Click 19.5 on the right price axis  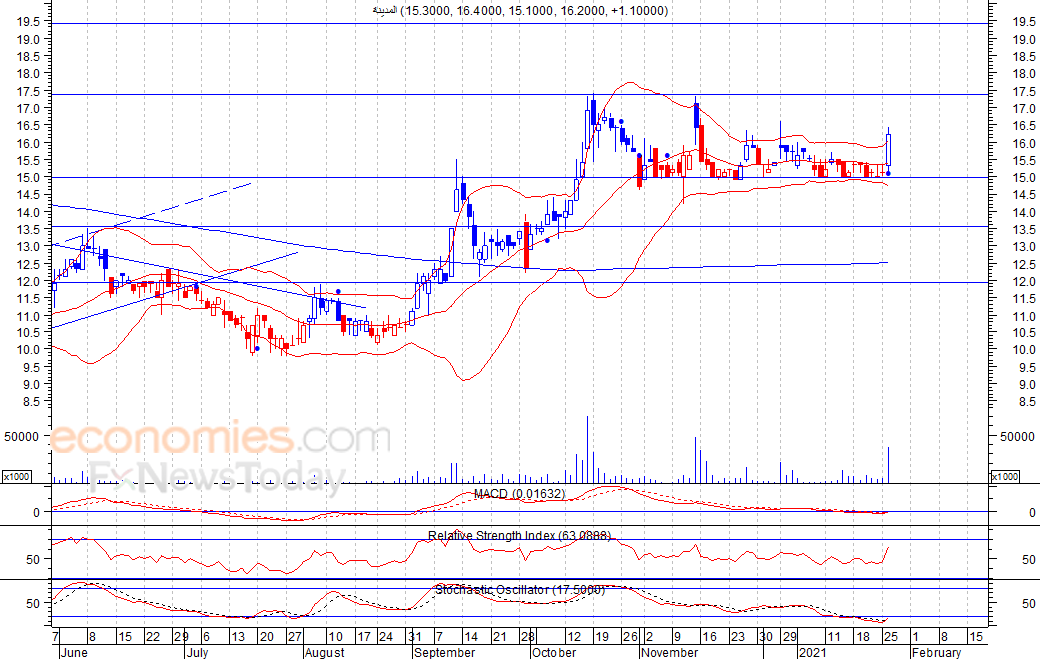[x=1024, y=22]
